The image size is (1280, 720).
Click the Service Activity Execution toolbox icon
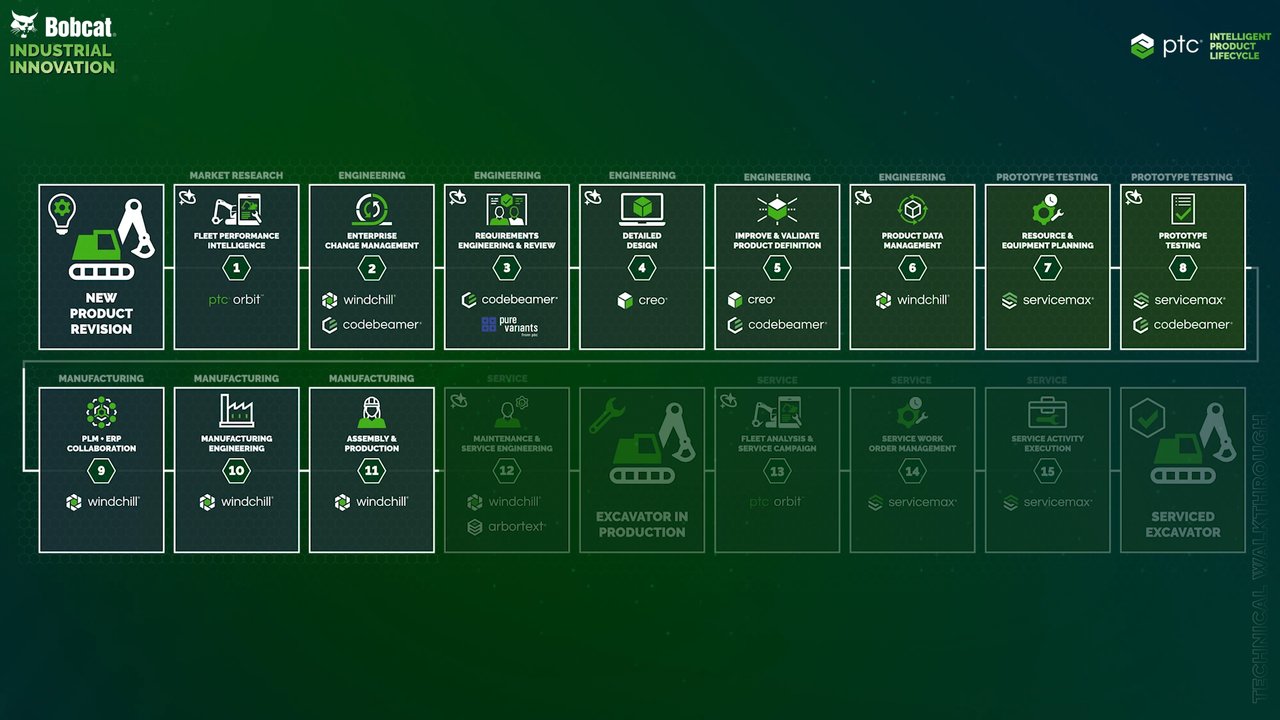1047,412
